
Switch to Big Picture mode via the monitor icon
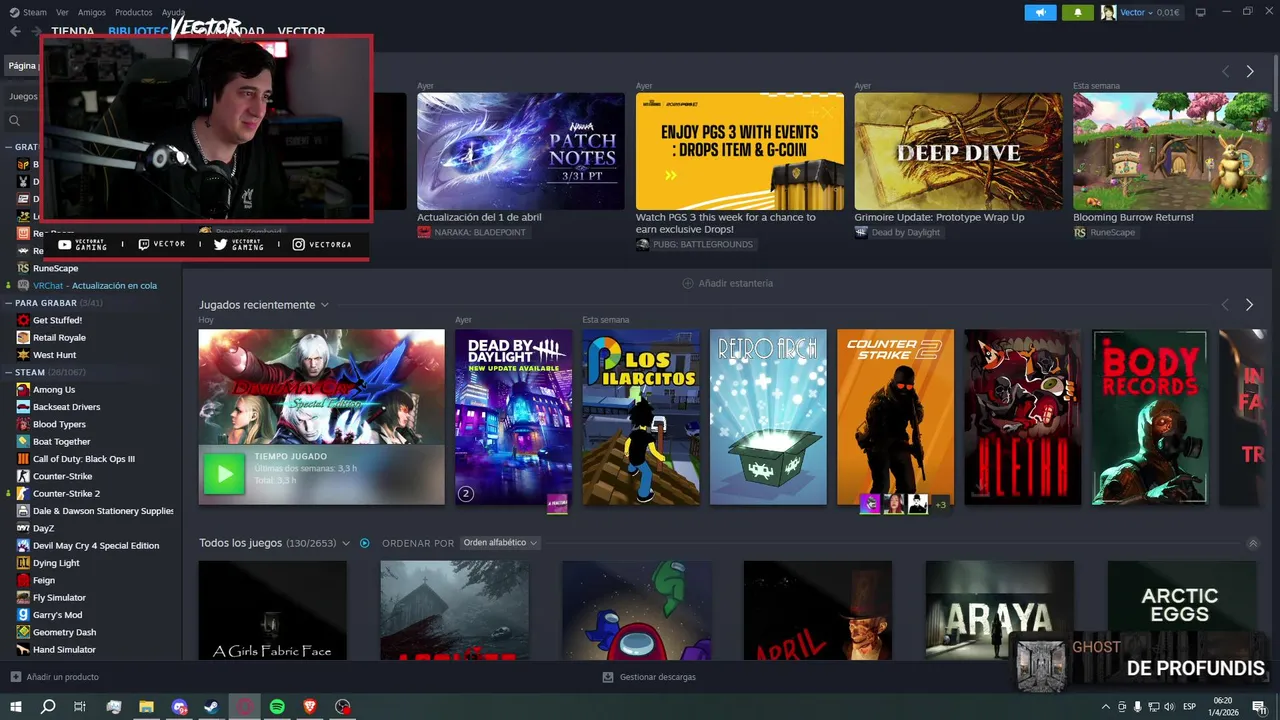[1200, 12]
